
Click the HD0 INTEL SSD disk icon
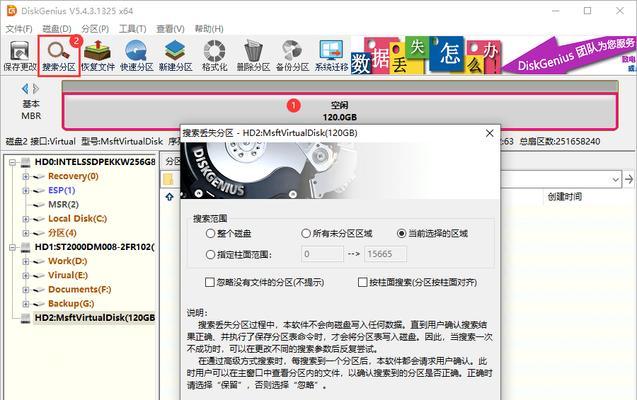click(x=26, y=162)
